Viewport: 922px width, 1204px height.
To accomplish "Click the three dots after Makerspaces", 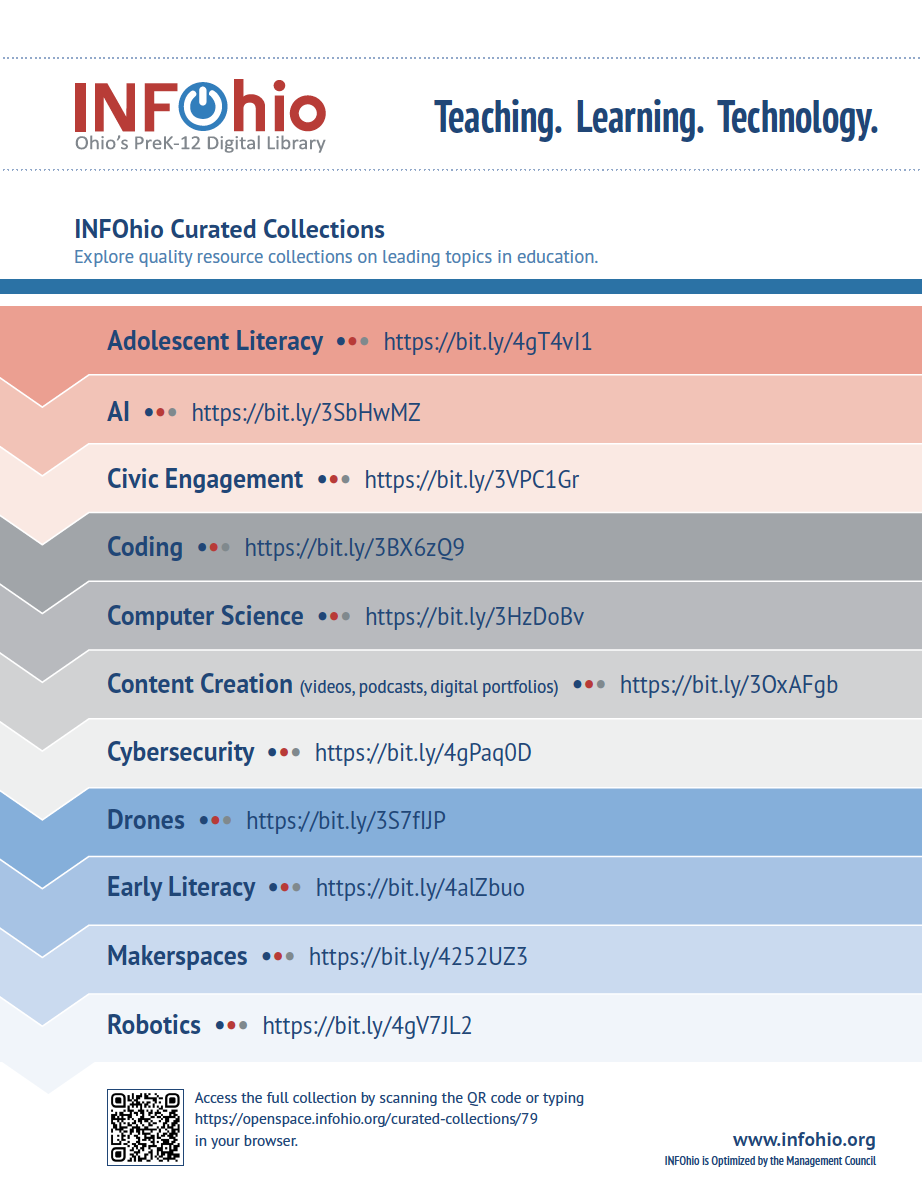I will tap(278, 957).
